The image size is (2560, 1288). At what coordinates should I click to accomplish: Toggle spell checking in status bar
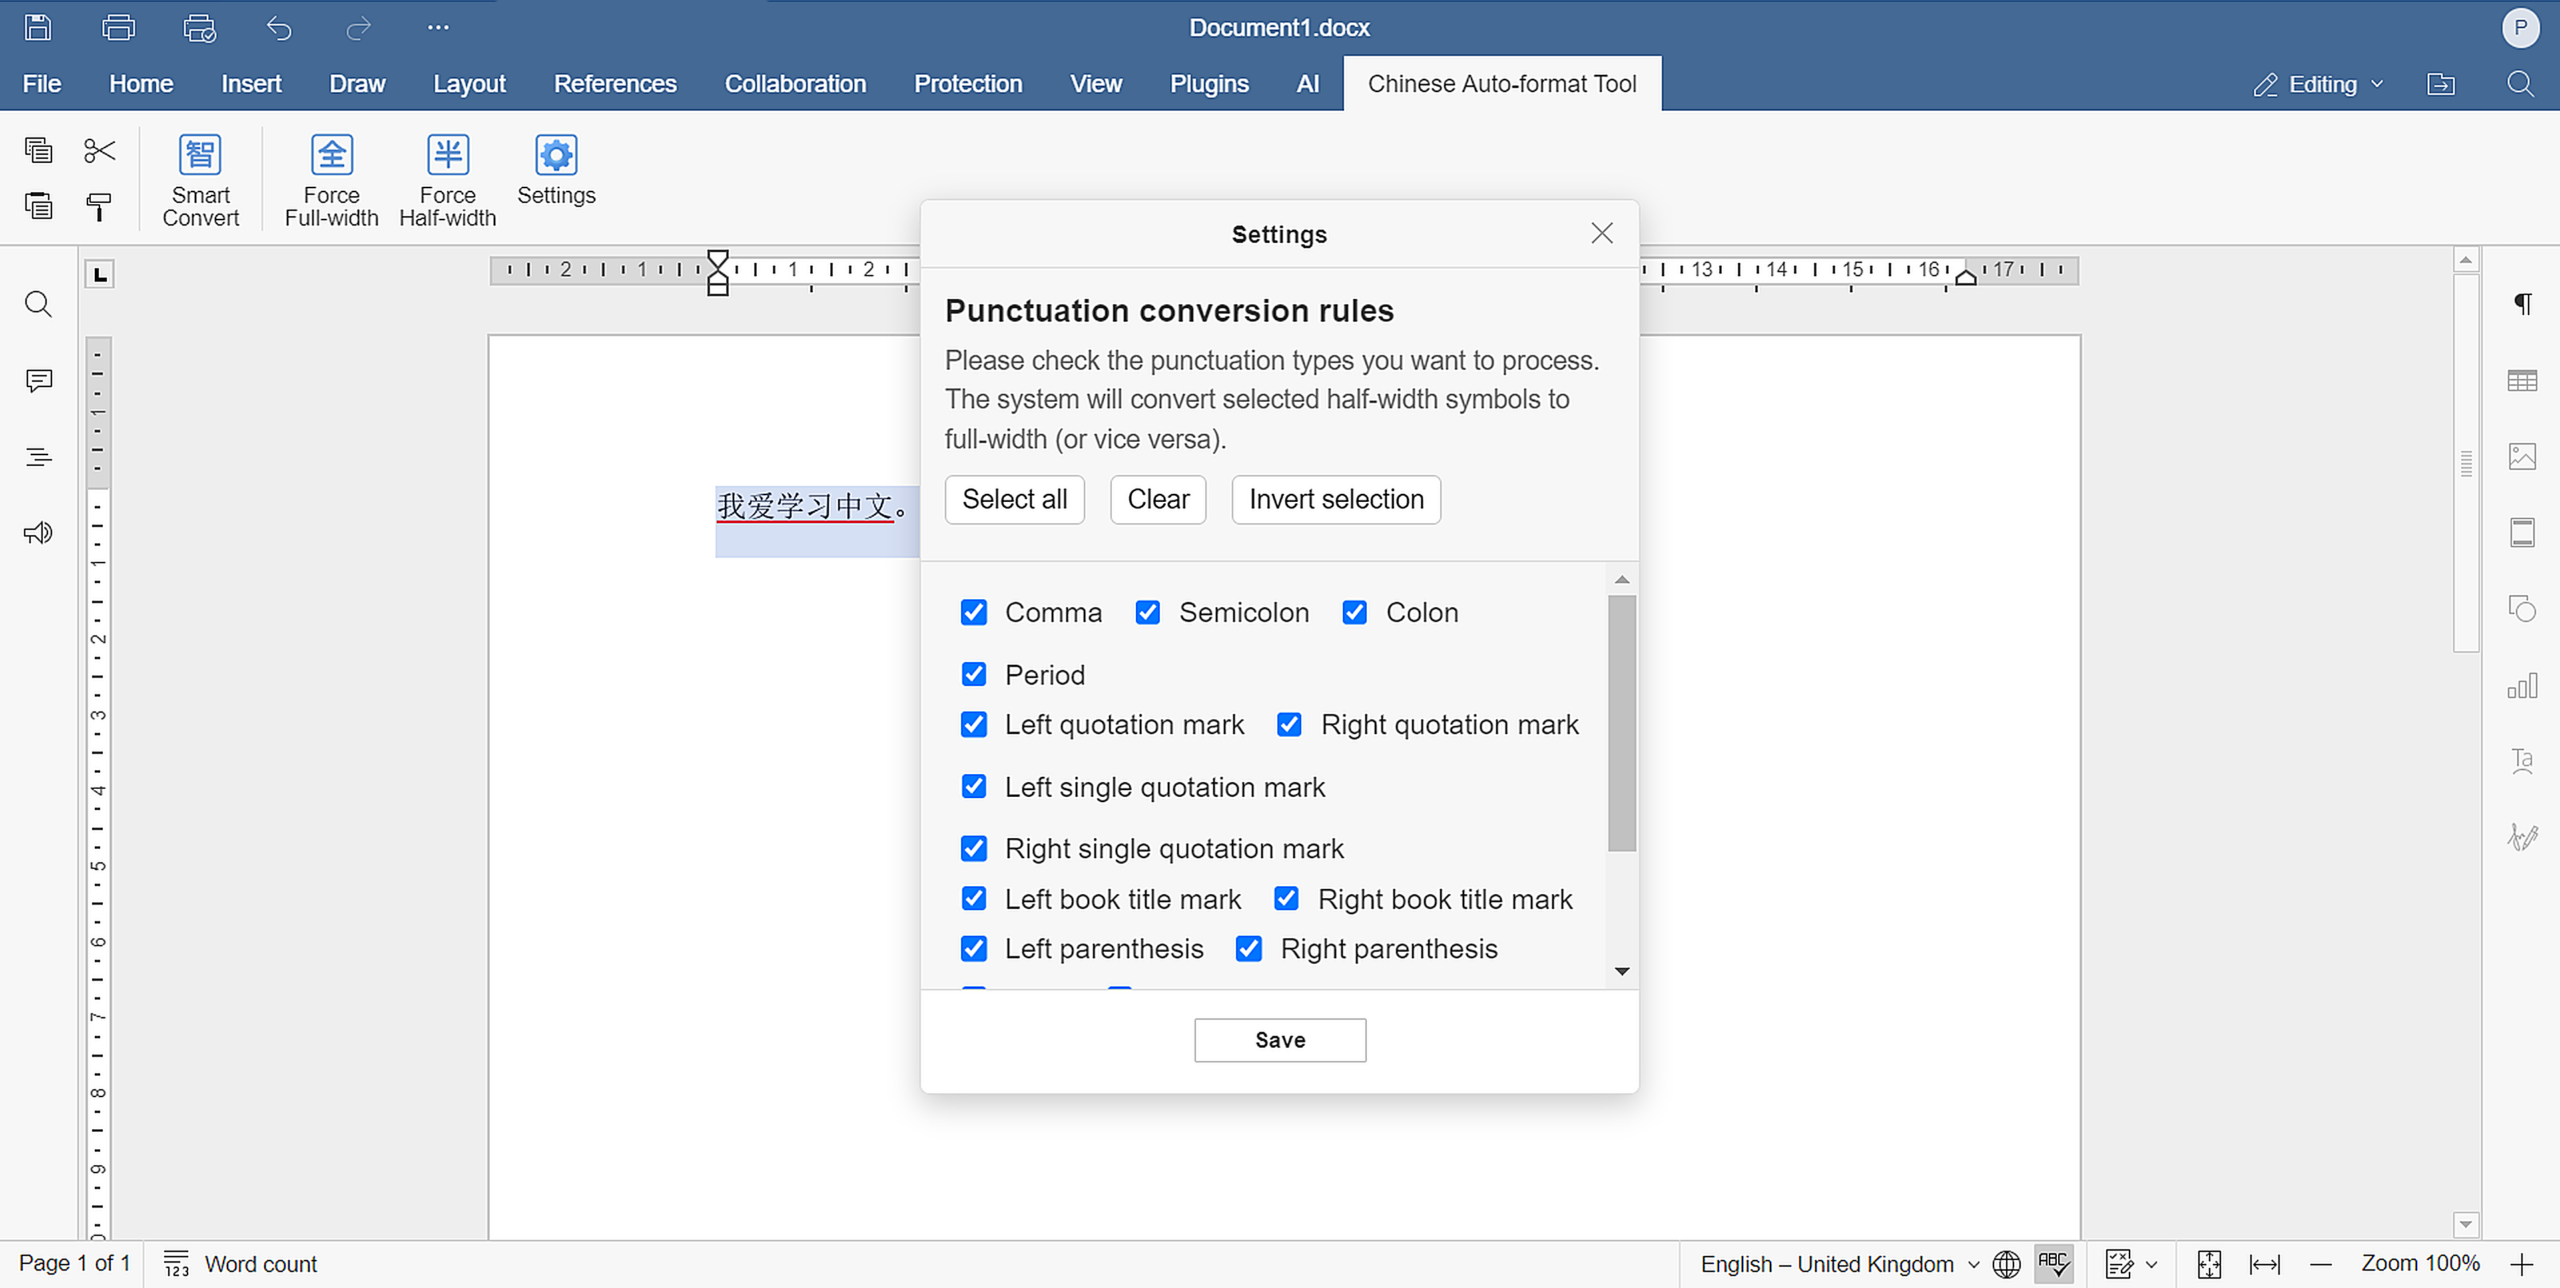coord(2053,1264)
